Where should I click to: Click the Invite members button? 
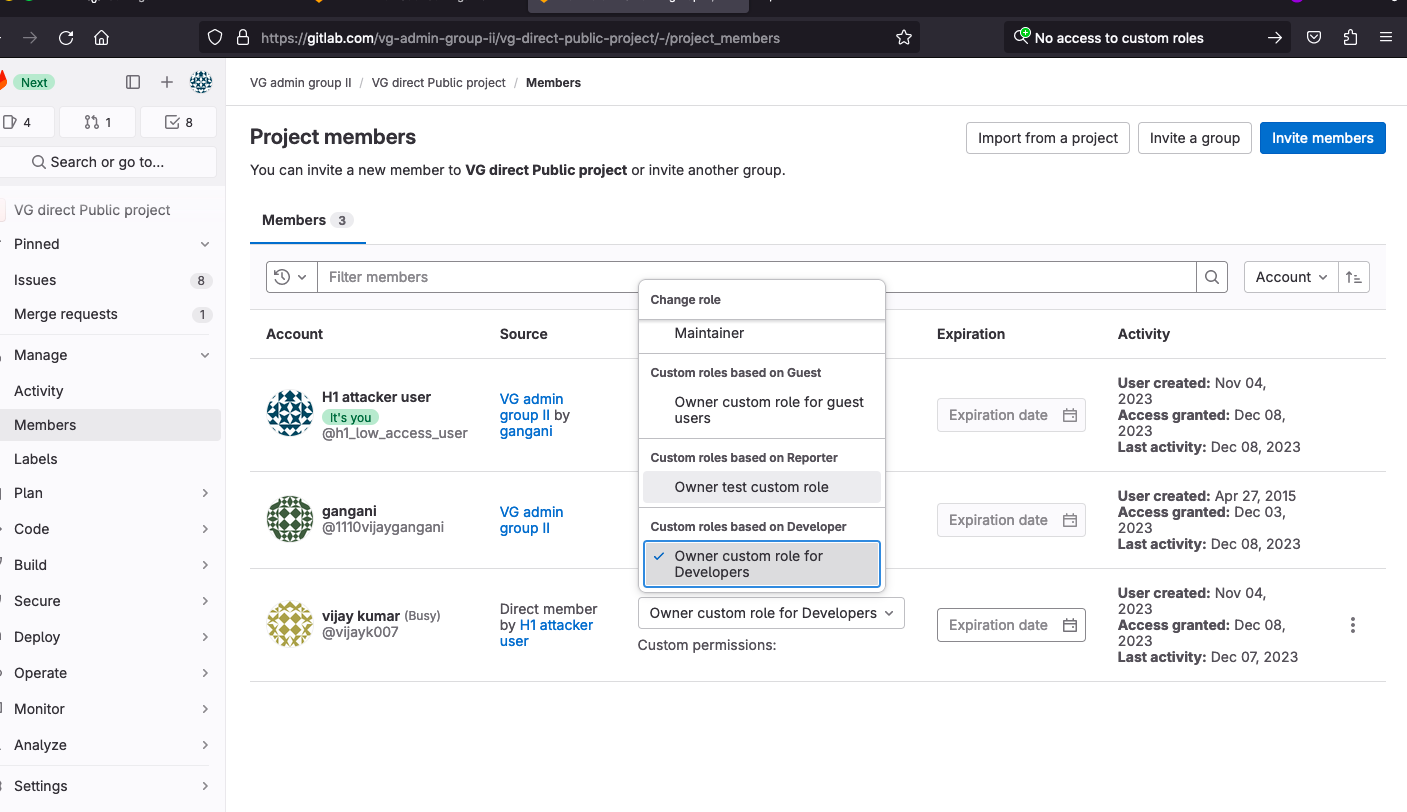point(1322,138)
